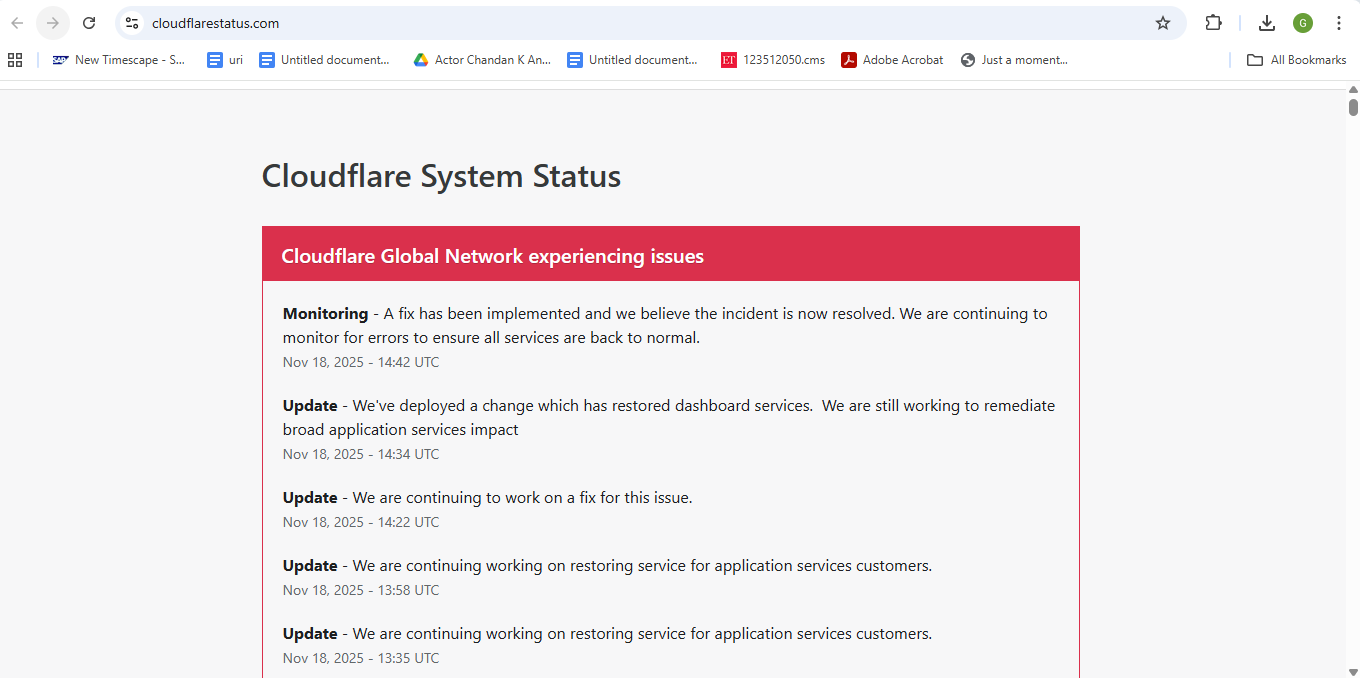The width and height of the screenshot is (1360, 678).
Task: Click the forward navigation arrow
Action: coord(52,22)
